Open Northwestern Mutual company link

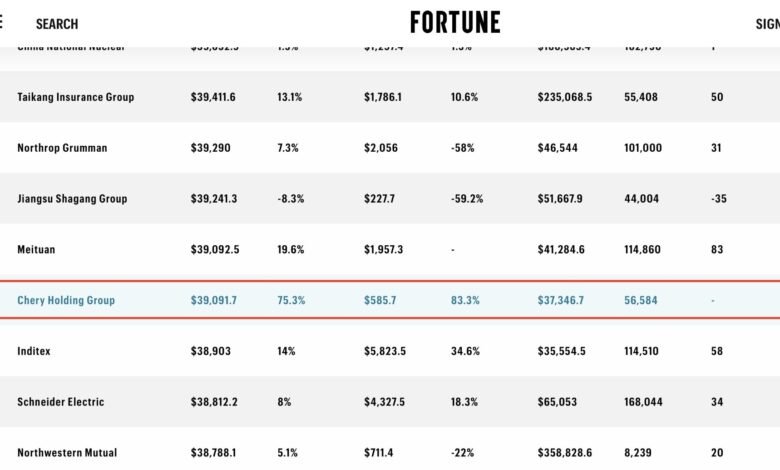67,452
